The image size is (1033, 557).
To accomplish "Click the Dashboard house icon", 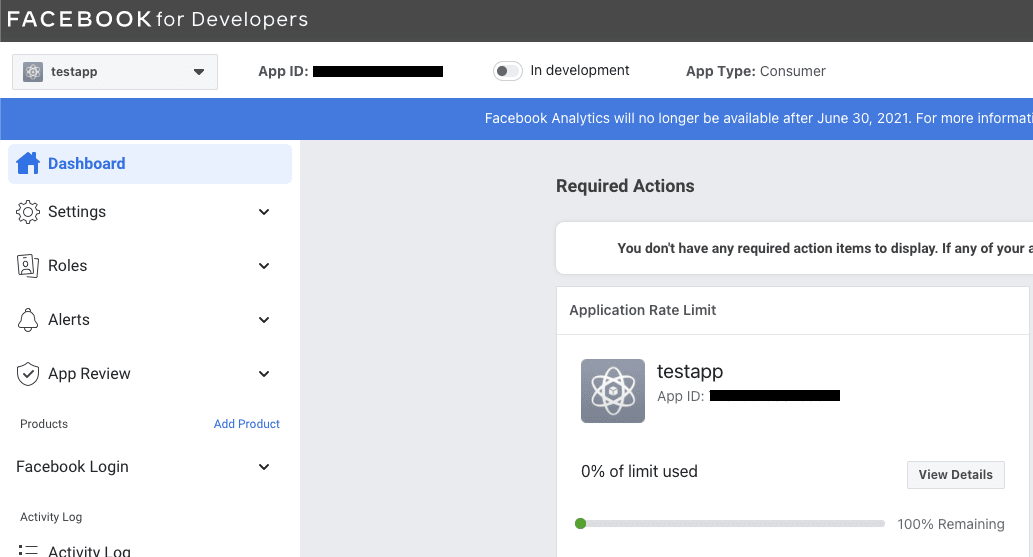I will (28, 163).
